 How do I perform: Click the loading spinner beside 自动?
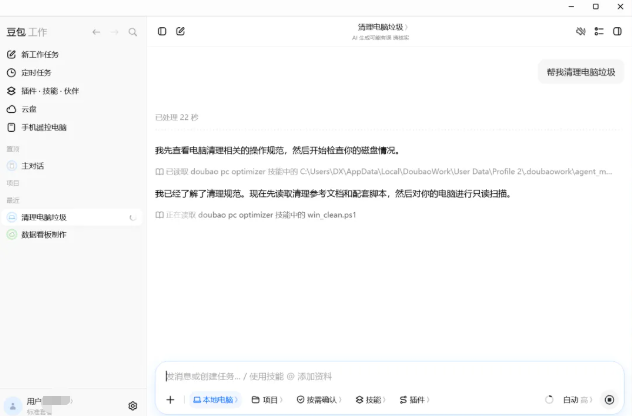pyautogui.click(x=549, y=399)
